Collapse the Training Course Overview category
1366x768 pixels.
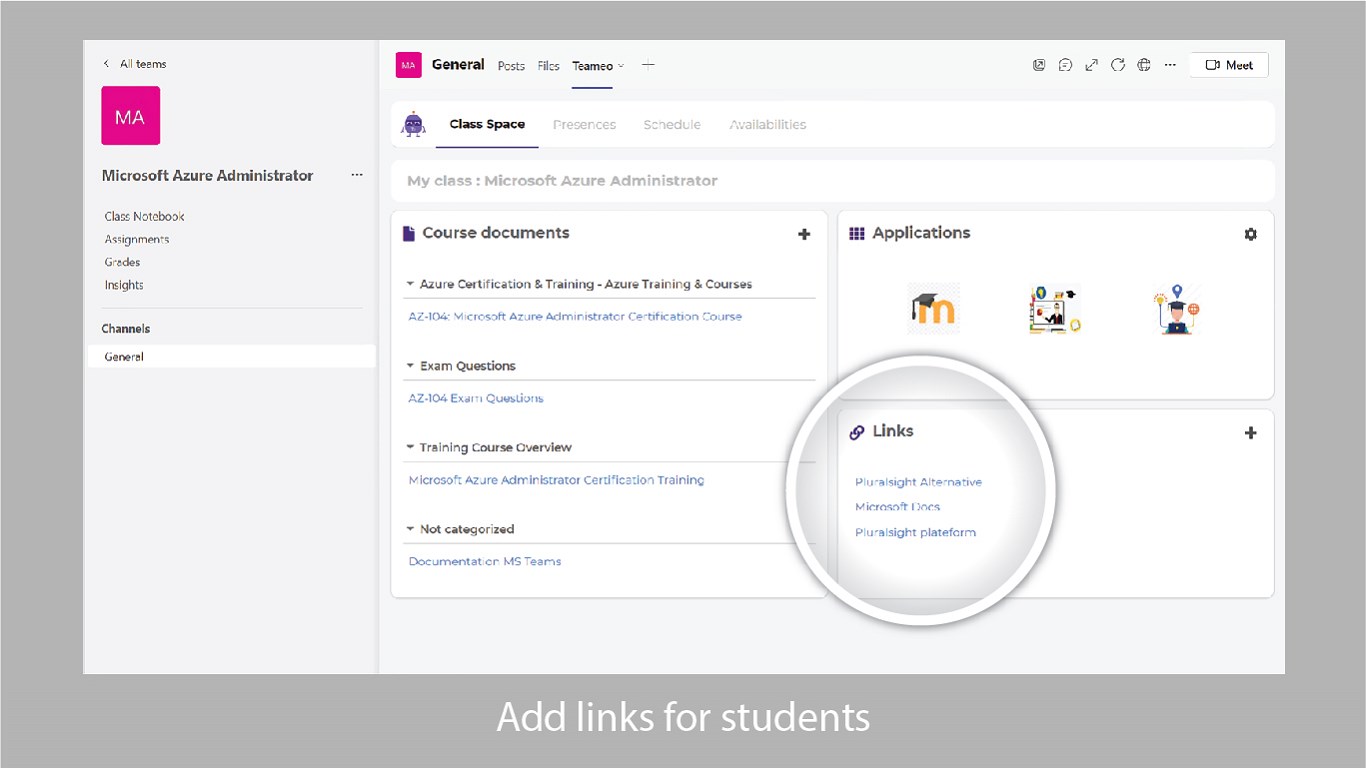click(x=410, y=447)
